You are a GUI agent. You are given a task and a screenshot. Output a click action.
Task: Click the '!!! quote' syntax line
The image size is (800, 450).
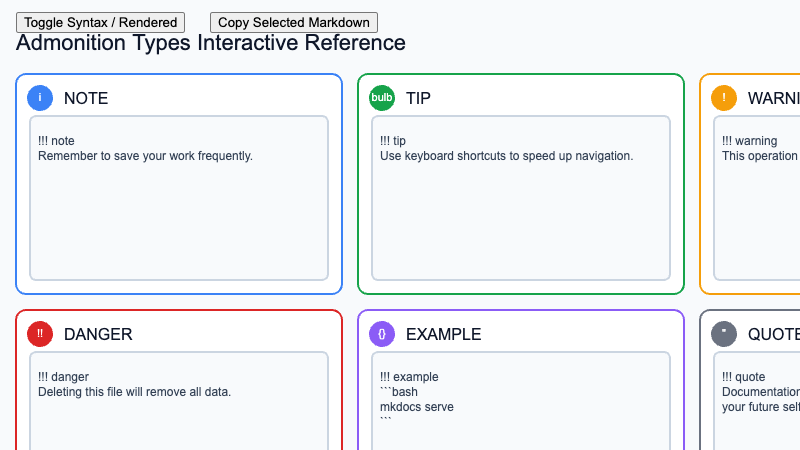[743, 377]
